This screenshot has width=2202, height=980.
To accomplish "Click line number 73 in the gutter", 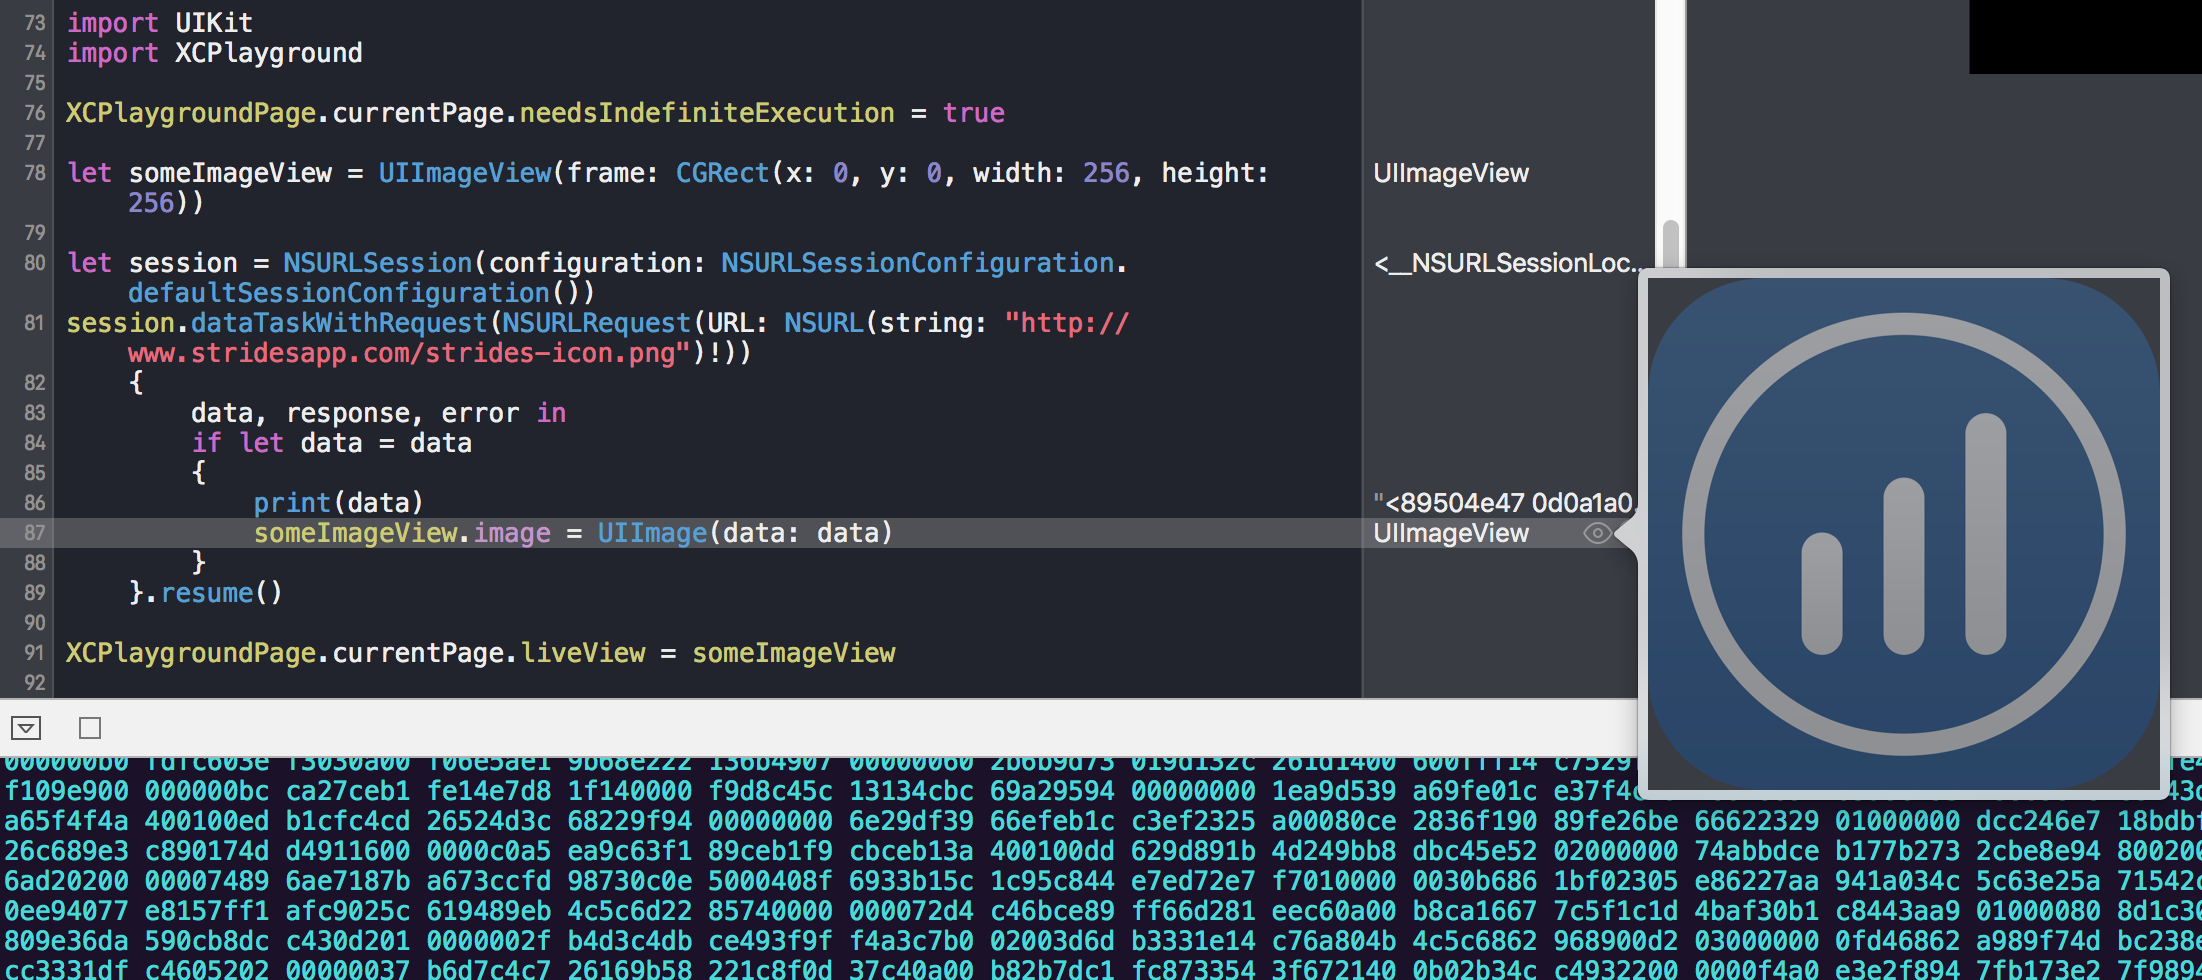I will pos(35,23).
